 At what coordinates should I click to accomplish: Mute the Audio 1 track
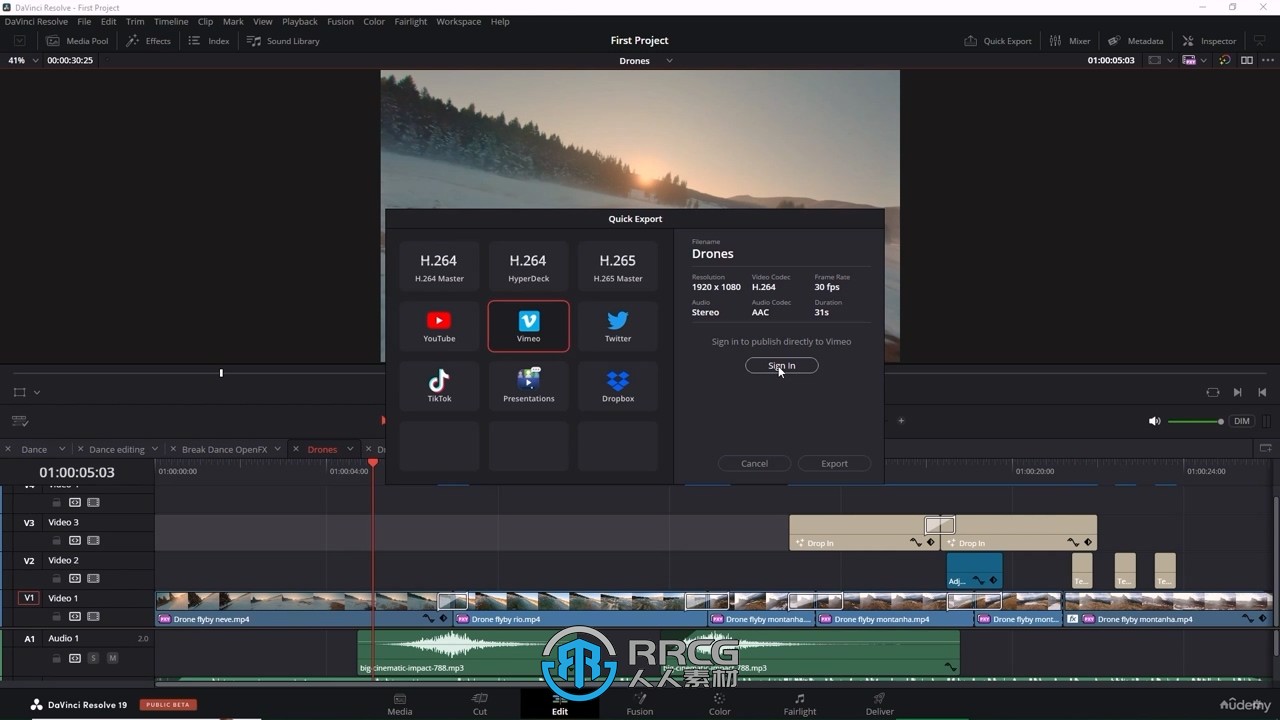112,658
